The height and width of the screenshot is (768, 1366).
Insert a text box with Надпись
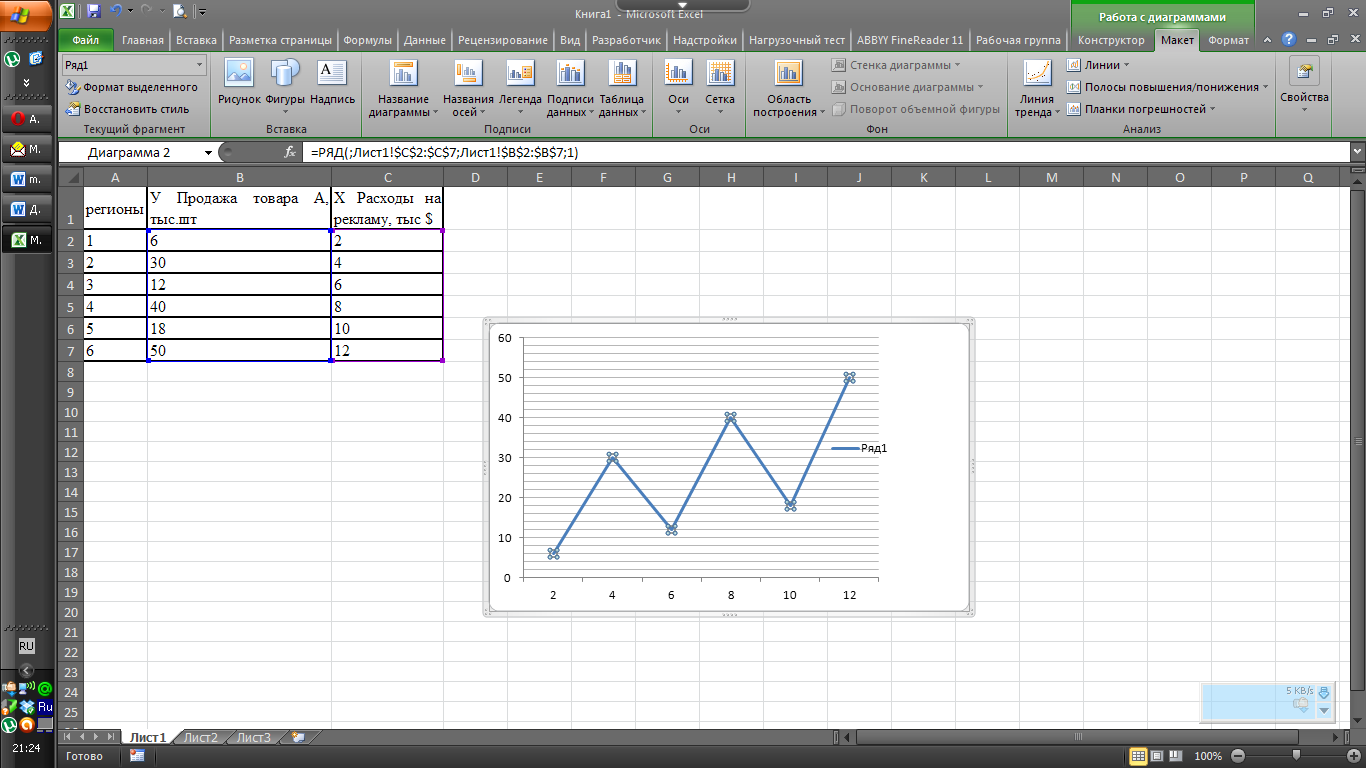tap(332, 82)
